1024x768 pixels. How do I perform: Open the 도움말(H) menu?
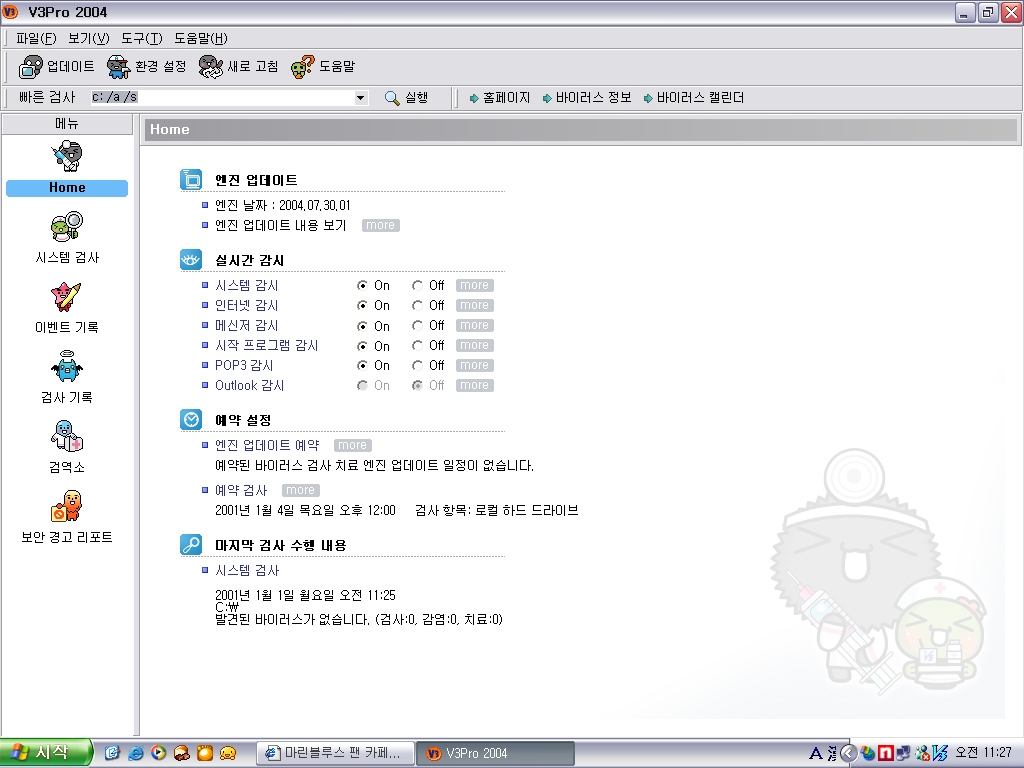coord(200,39)
